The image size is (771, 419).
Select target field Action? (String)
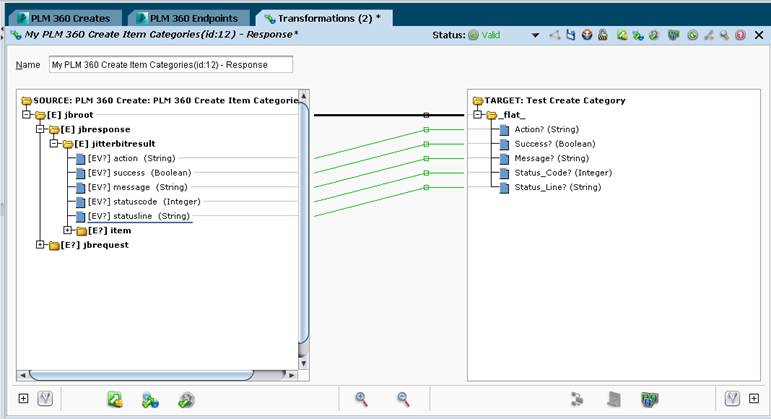point(546,129)
